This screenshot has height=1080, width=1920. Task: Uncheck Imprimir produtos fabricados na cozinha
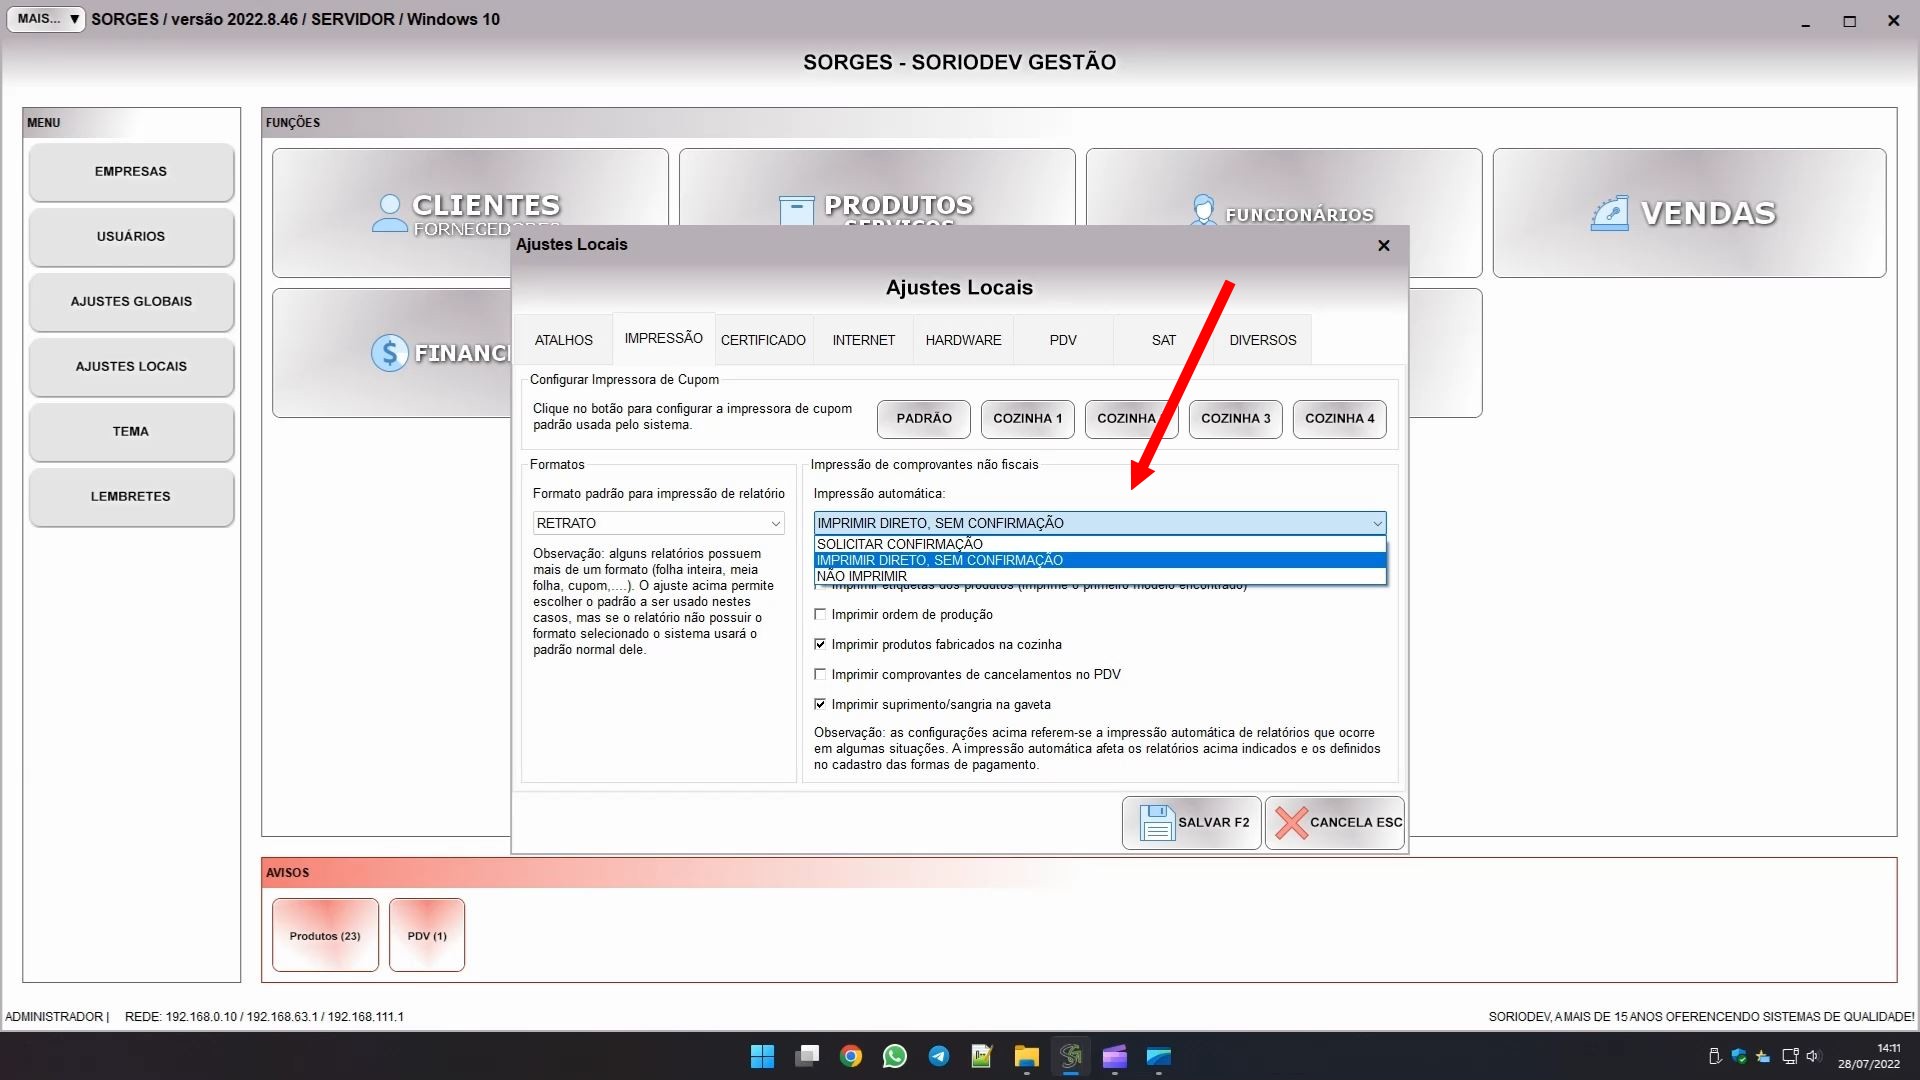pos(820,645)
